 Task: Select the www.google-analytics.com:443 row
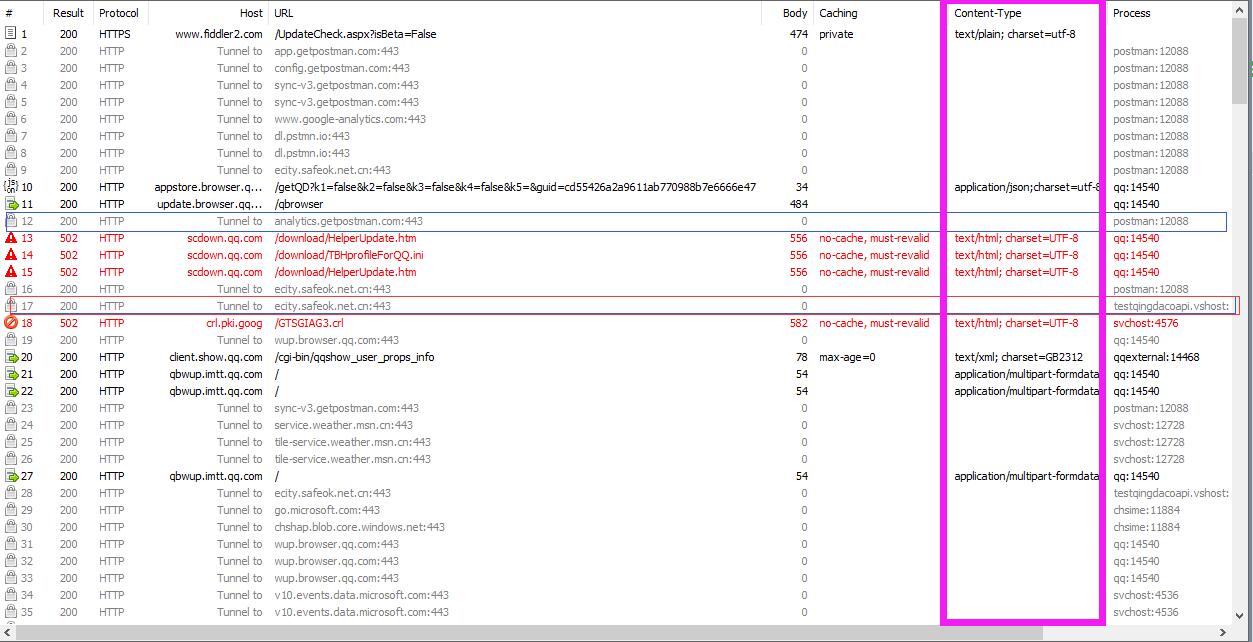617,119
